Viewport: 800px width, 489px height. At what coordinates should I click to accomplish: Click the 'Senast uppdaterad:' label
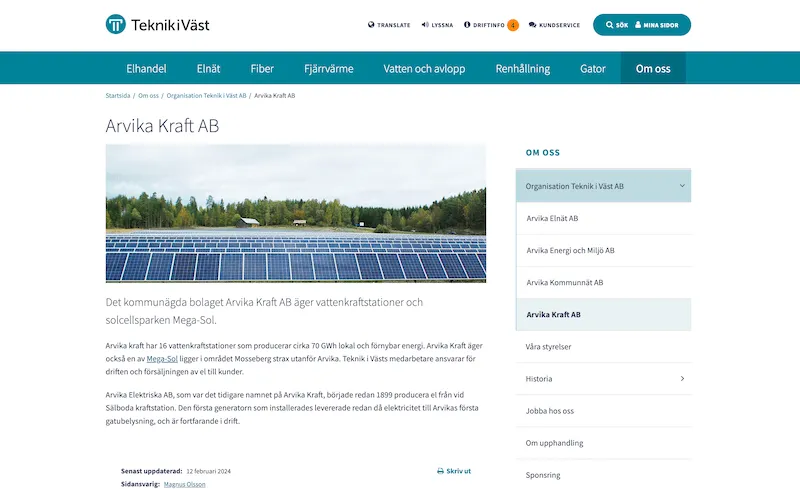coord(152,471)
